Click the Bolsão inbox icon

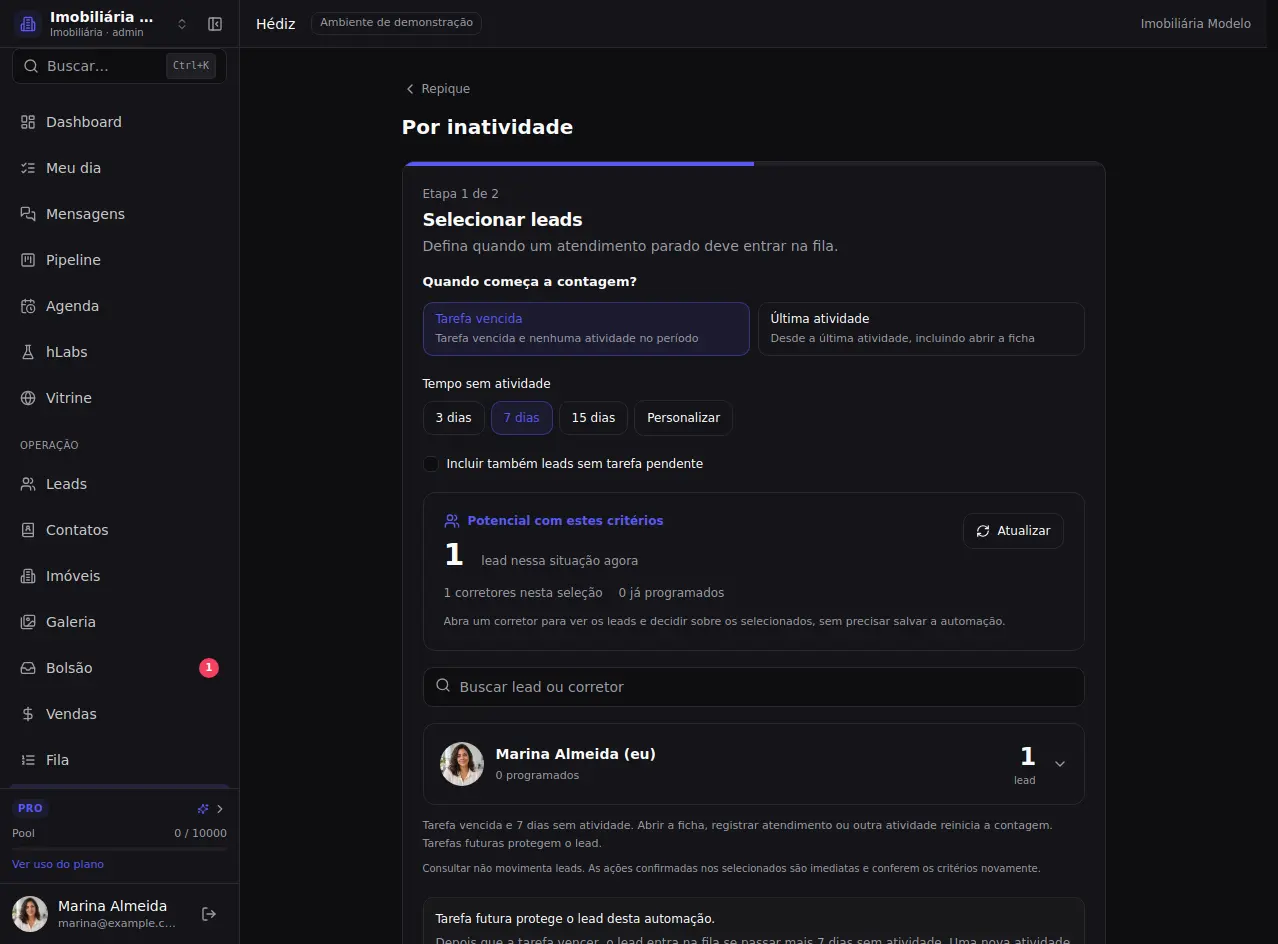tap(28, 668)
